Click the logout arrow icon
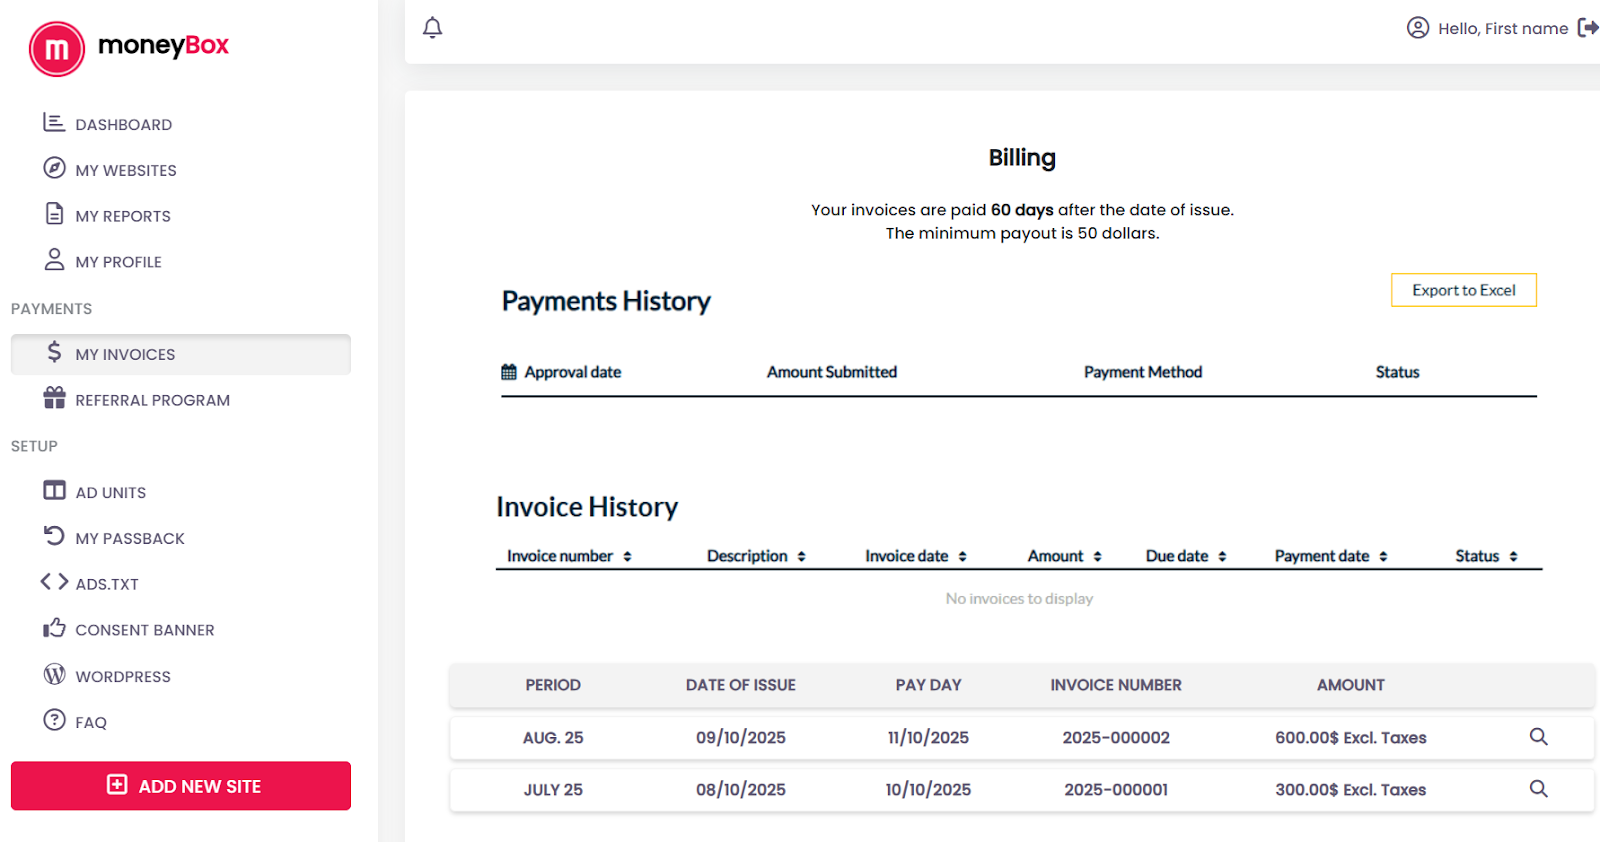 (1587, 28)
